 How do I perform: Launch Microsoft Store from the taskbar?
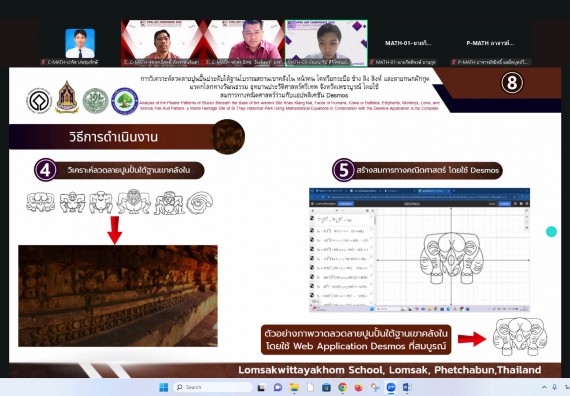click(x=326, y=388)
